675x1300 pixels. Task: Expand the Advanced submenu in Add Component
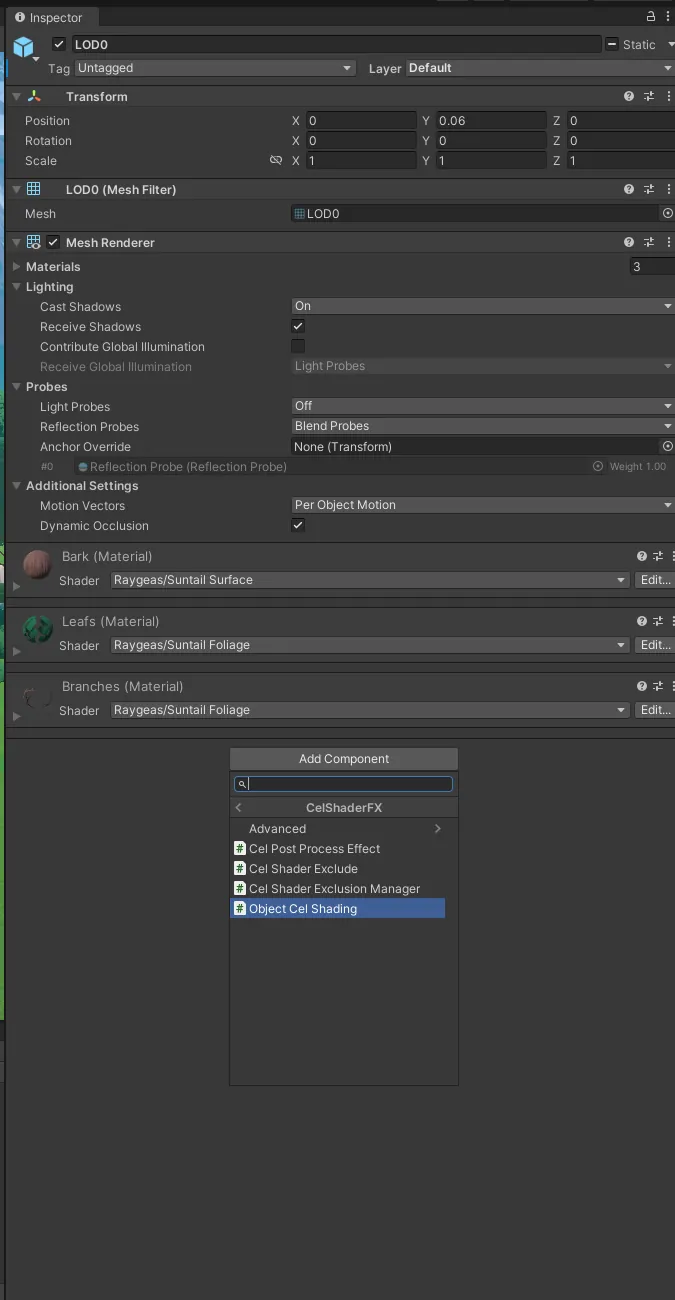pyautogui.click(x=338, y=828)
